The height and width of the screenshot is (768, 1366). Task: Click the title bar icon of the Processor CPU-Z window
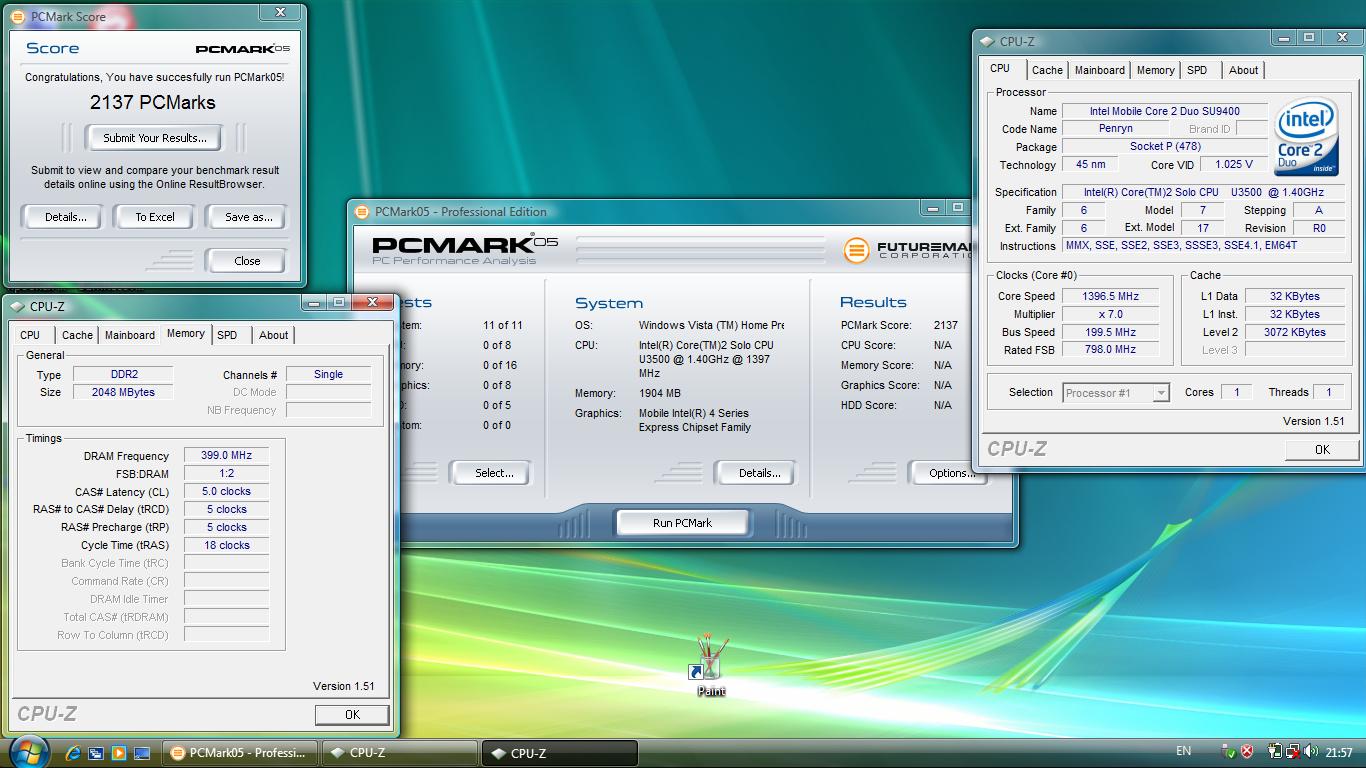(x=988, y=41)
